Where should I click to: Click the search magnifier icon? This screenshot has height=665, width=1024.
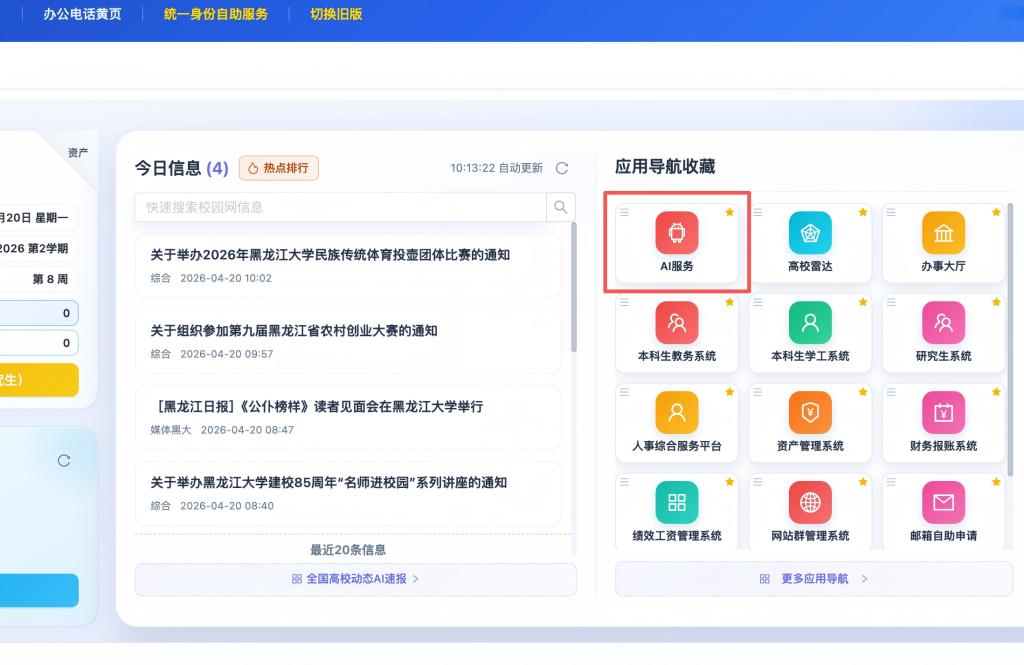click(x=561, y=207)
